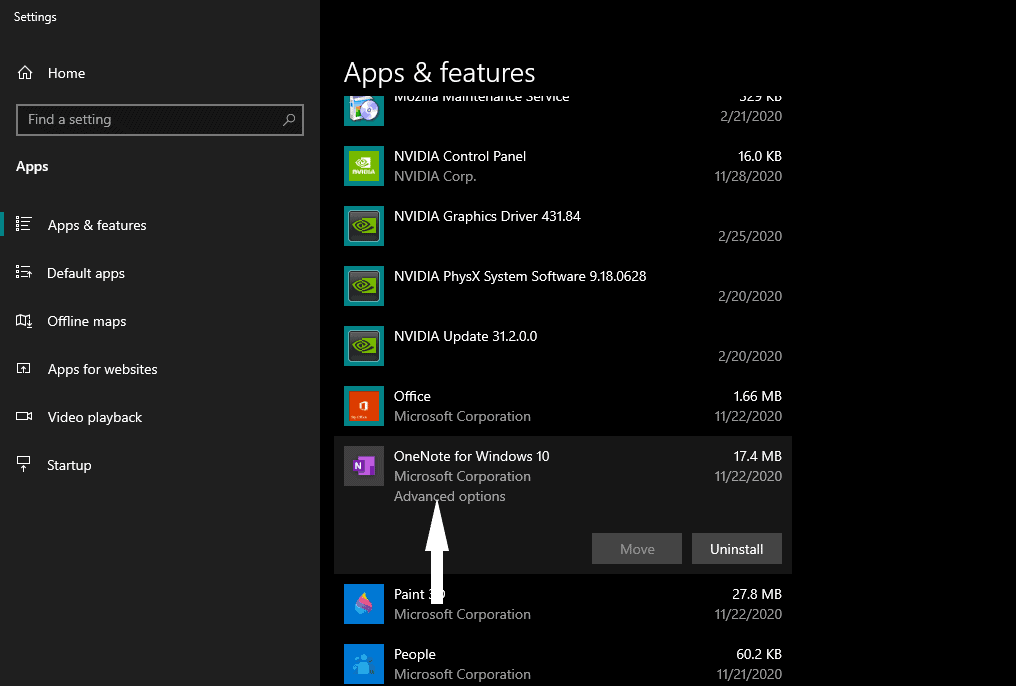Click the Home icon in the sidebar
The height and width of the screenshot is (686, 1016).
pyautogui.click(x=25, y=73)
